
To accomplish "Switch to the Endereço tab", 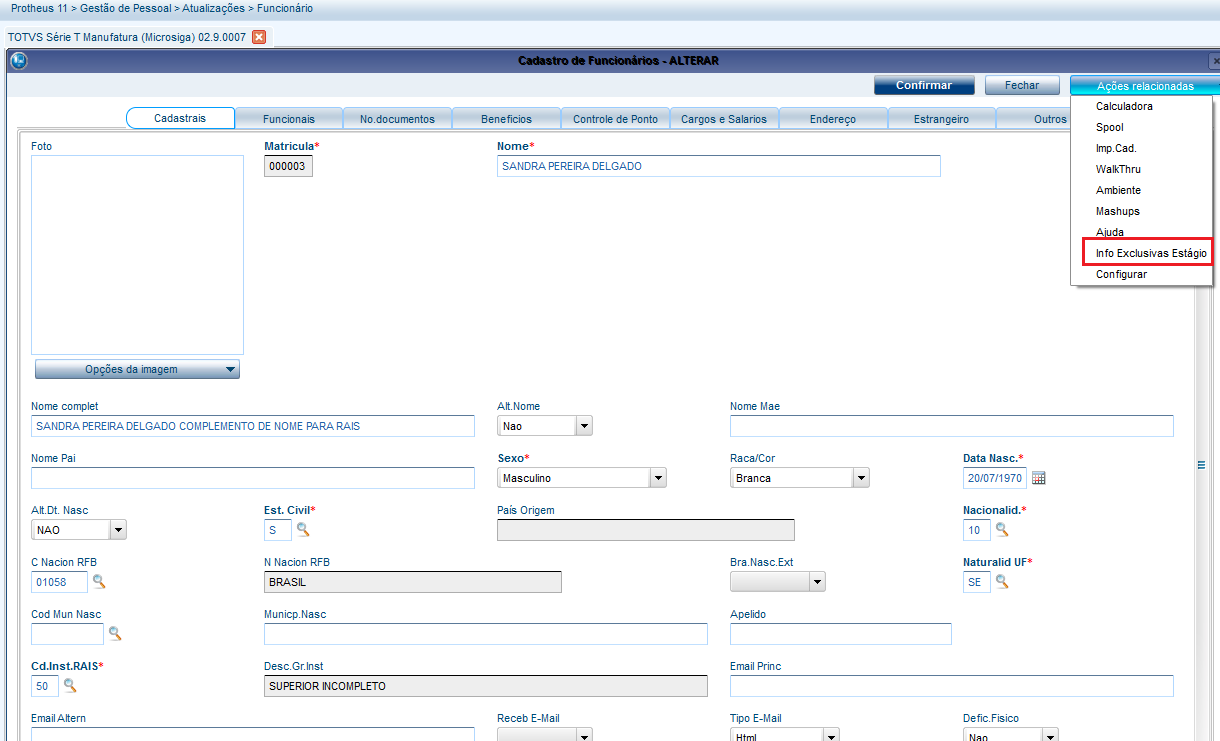I will (833, 119).
